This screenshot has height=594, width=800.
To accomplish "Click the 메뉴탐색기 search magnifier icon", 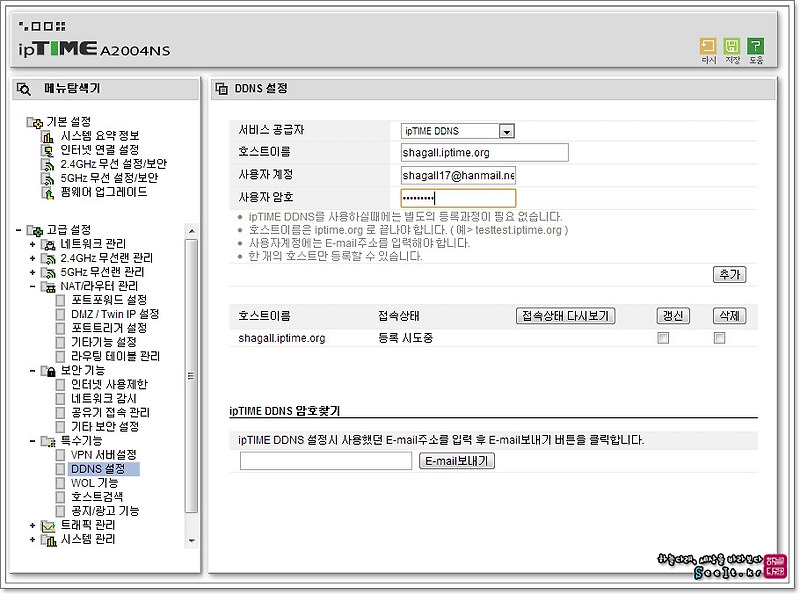I will [23, 89].
